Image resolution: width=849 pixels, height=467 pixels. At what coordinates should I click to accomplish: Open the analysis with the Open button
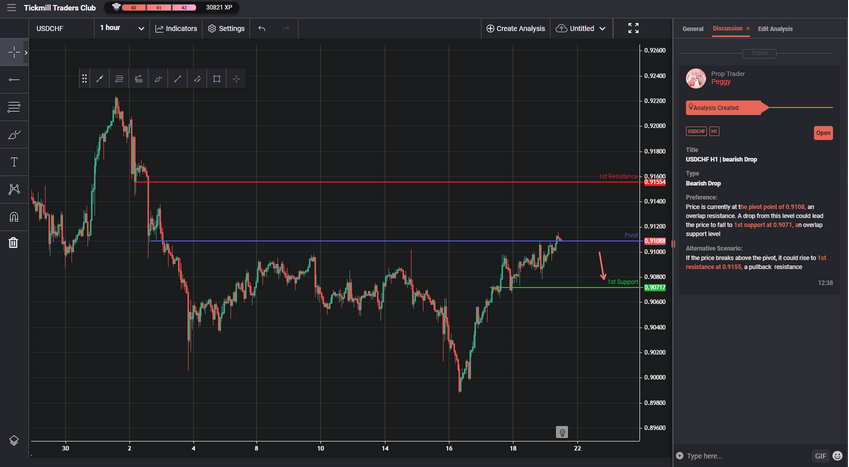(823, 133)
